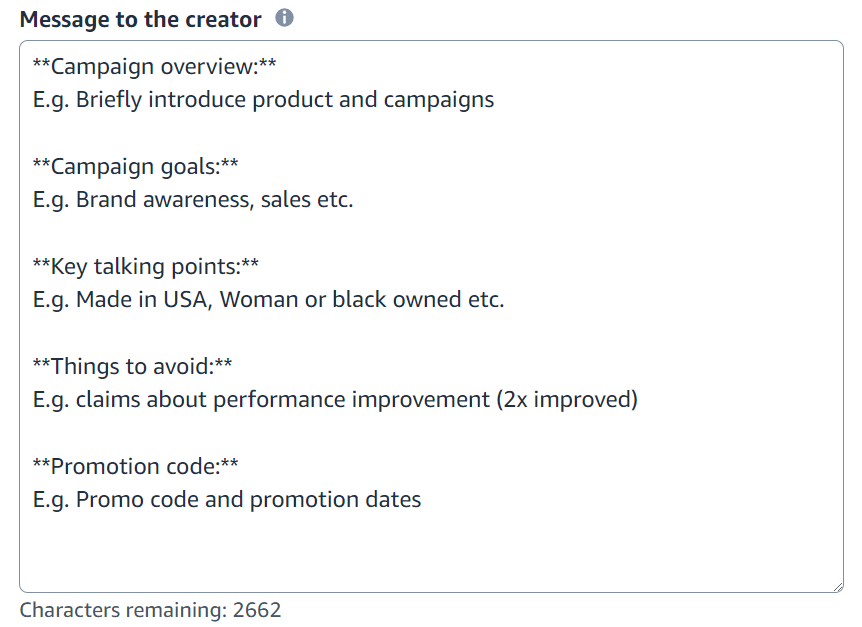Click the blank line above '**Key talking points:**'
Screen dimensions: 862x627
(432, 233)
